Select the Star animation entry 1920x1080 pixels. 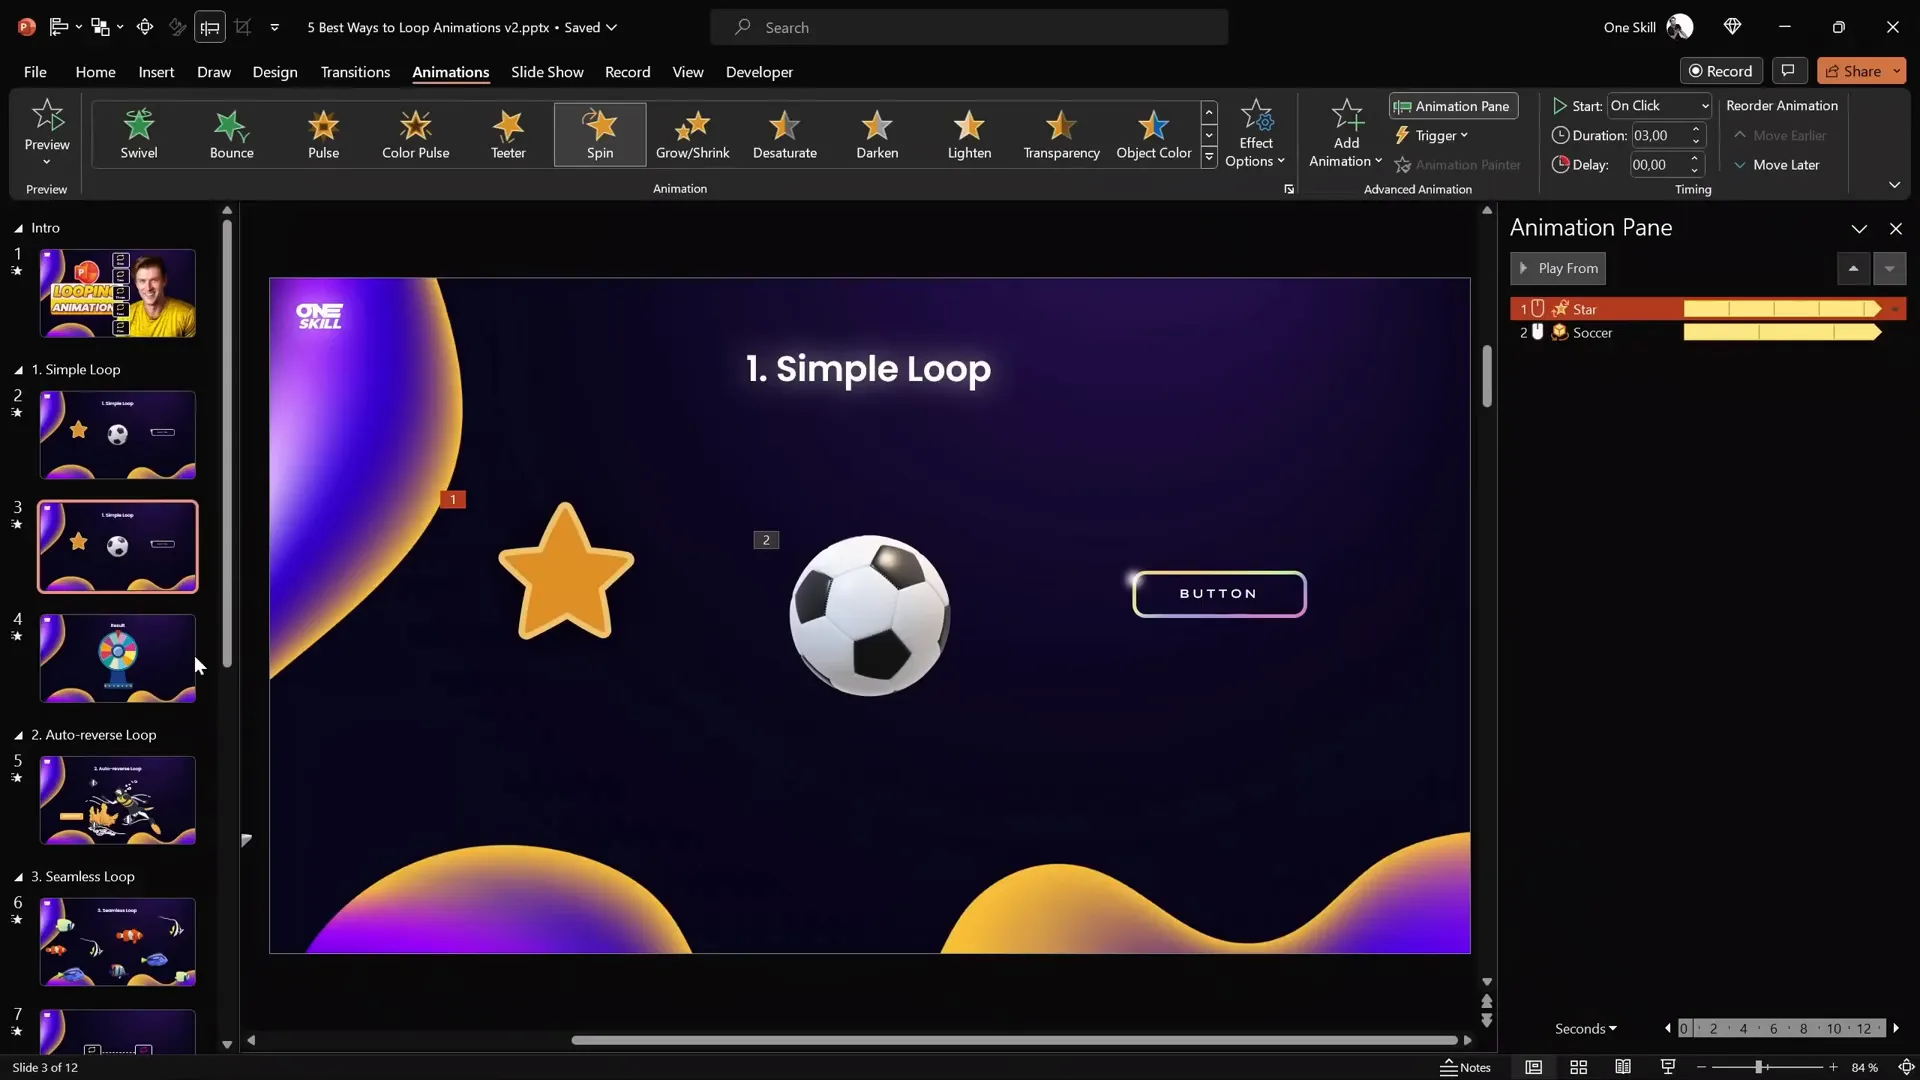1708,309
